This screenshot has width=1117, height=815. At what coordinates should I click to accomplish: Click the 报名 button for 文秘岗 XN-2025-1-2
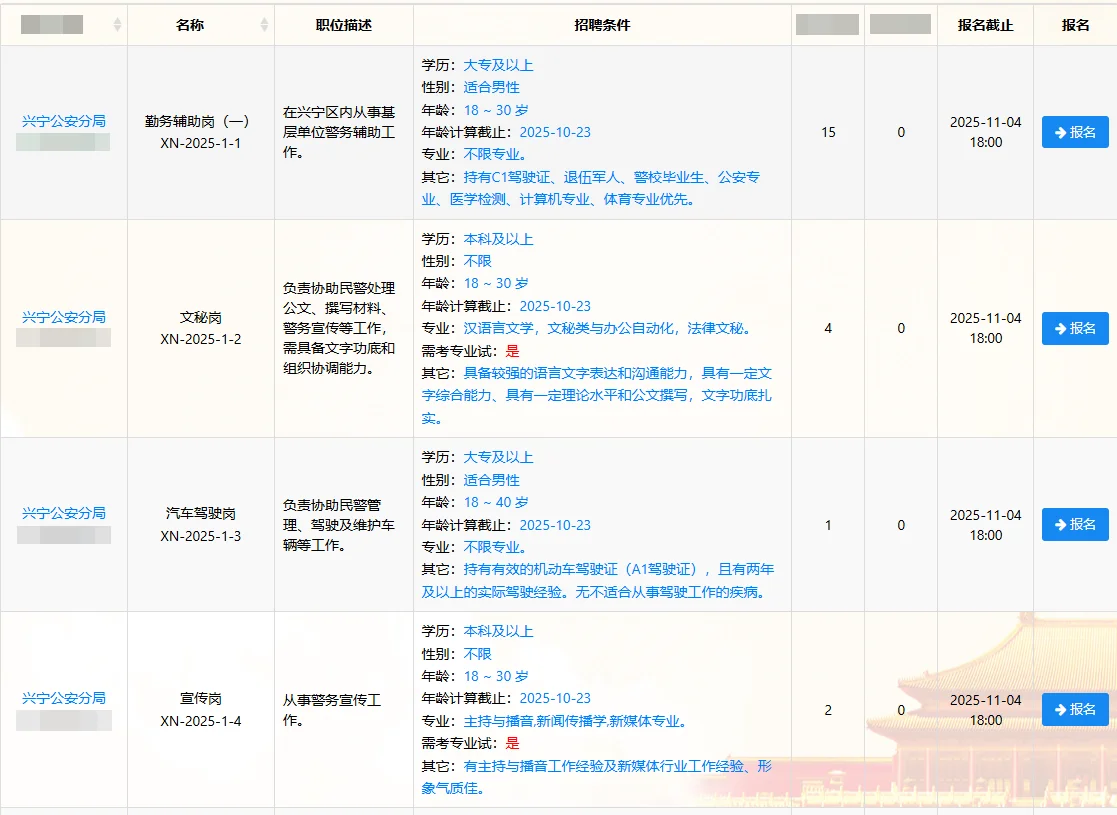(x=1075, y=328)
